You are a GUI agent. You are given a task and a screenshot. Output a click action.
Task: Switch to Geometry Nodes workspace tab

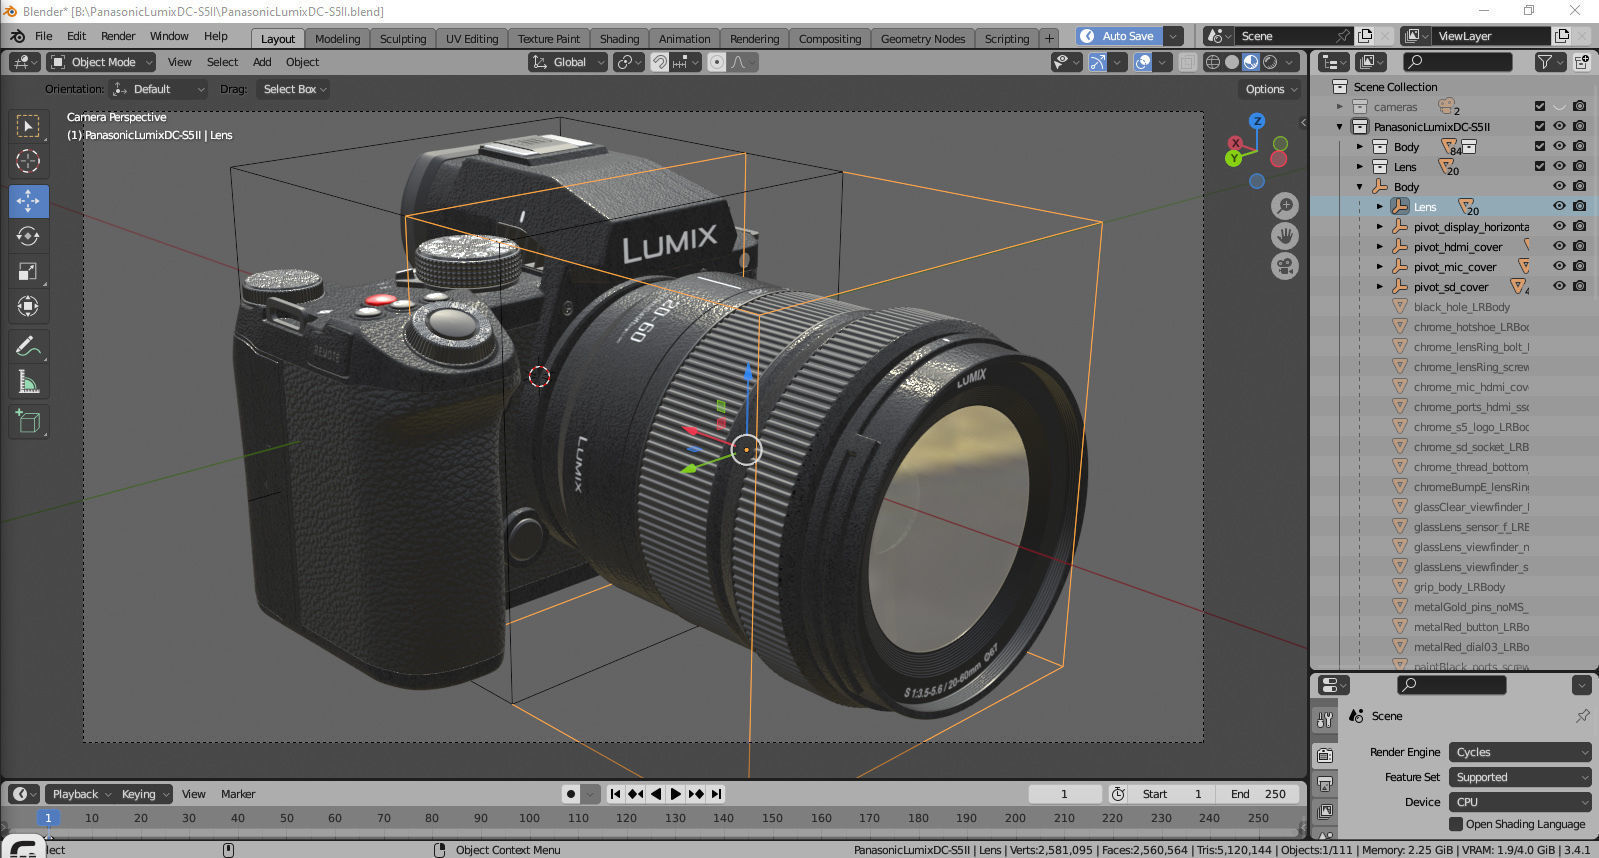pos(923,39)
